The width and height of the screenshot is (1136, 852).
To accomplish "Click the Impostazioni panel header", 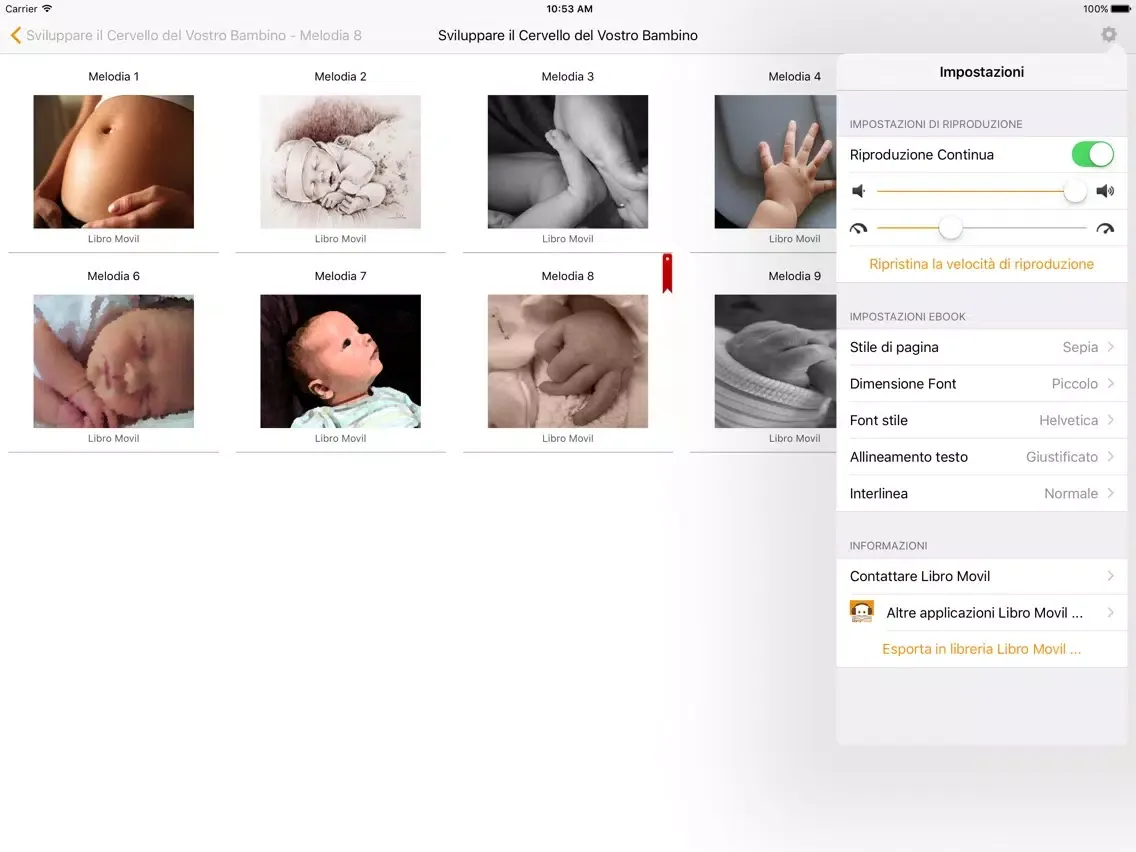I will 982,72.
